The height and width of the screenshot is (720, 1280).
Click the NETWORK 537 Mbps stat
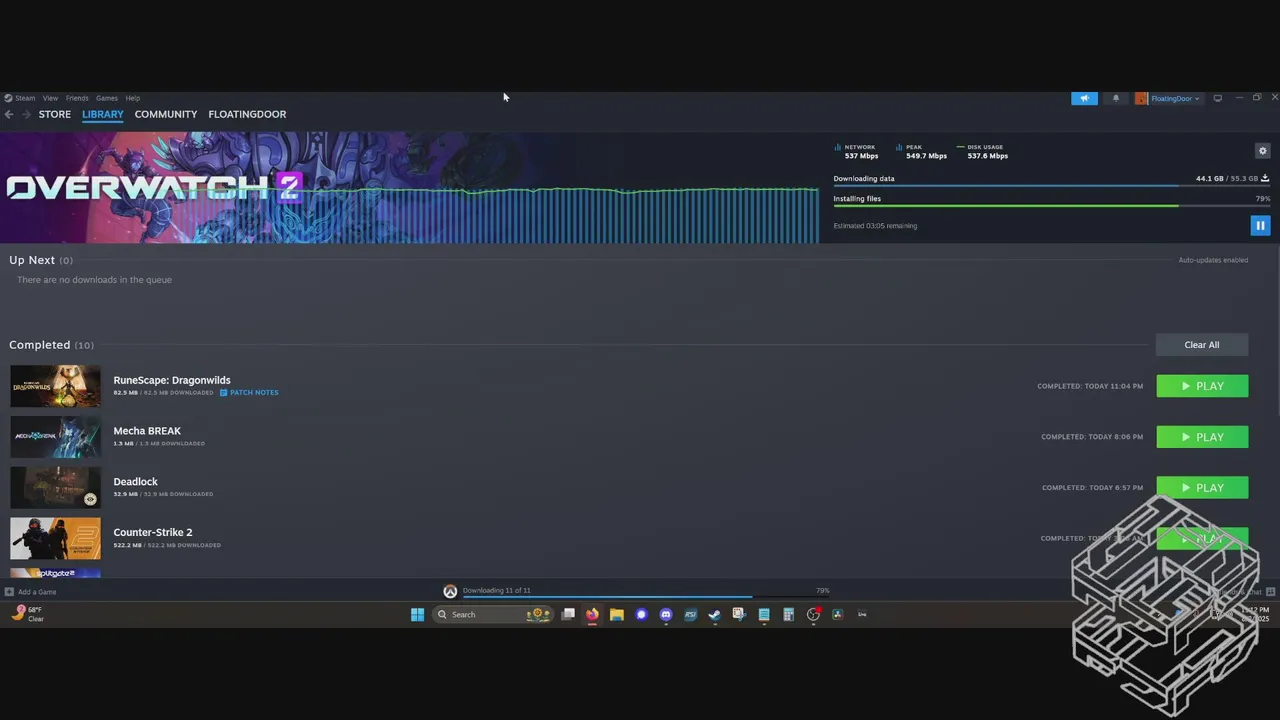(x=857, y=151)
